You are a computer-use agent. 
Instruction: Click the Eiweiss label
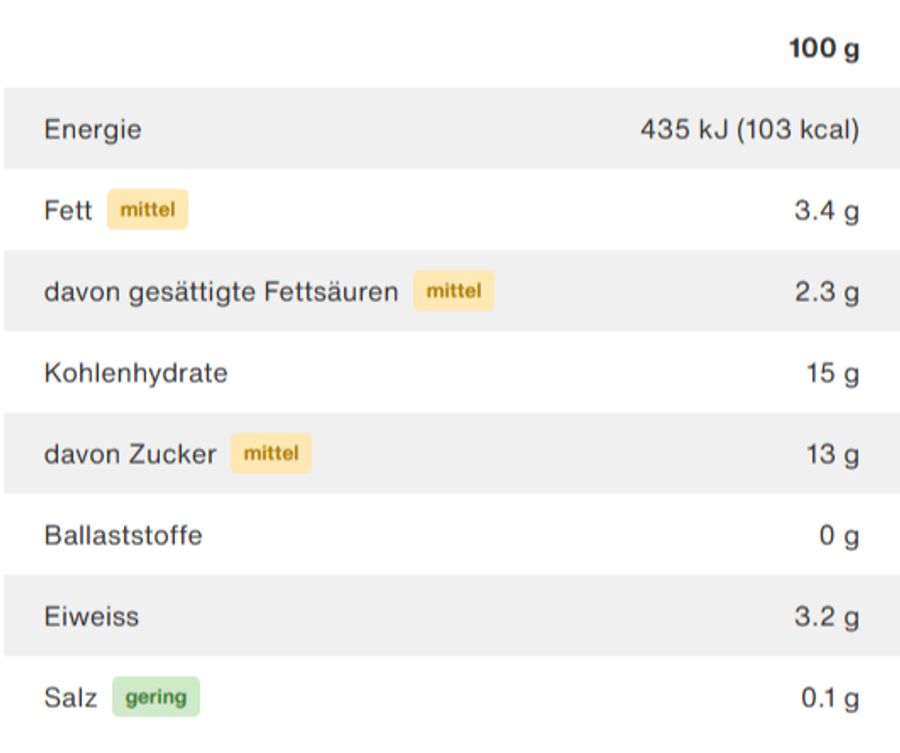(91, 616)
